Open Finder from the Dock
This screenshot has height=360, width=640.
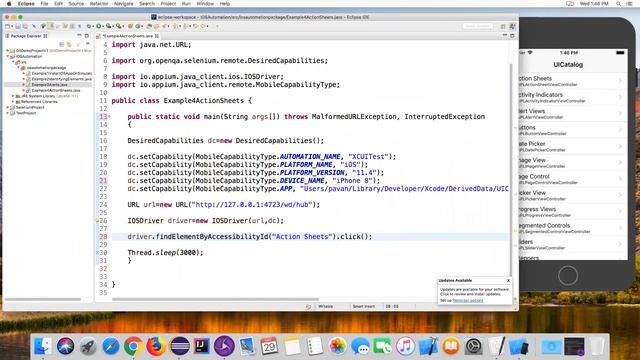point(42,346)
